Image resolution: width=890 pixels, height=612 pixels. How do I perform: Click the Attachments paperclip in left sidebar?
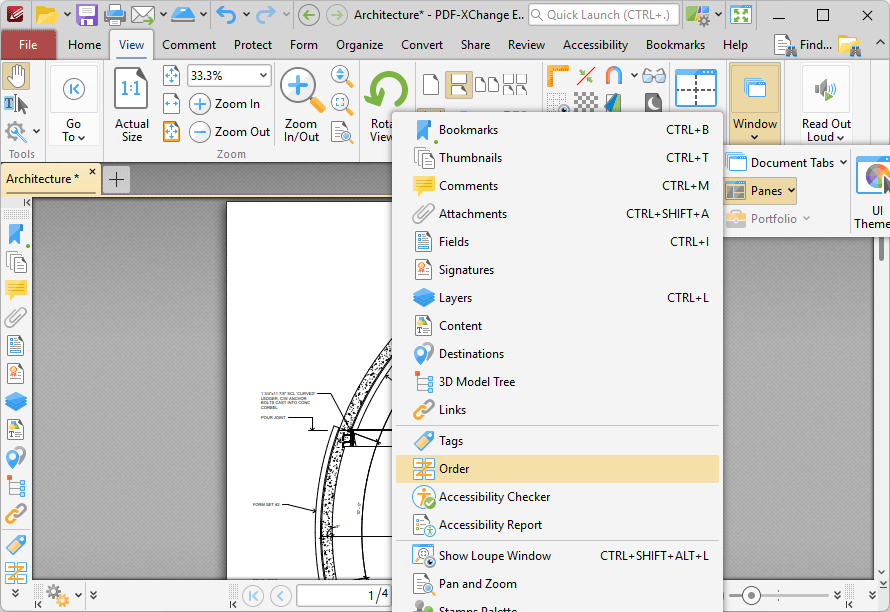click(16, 318)
